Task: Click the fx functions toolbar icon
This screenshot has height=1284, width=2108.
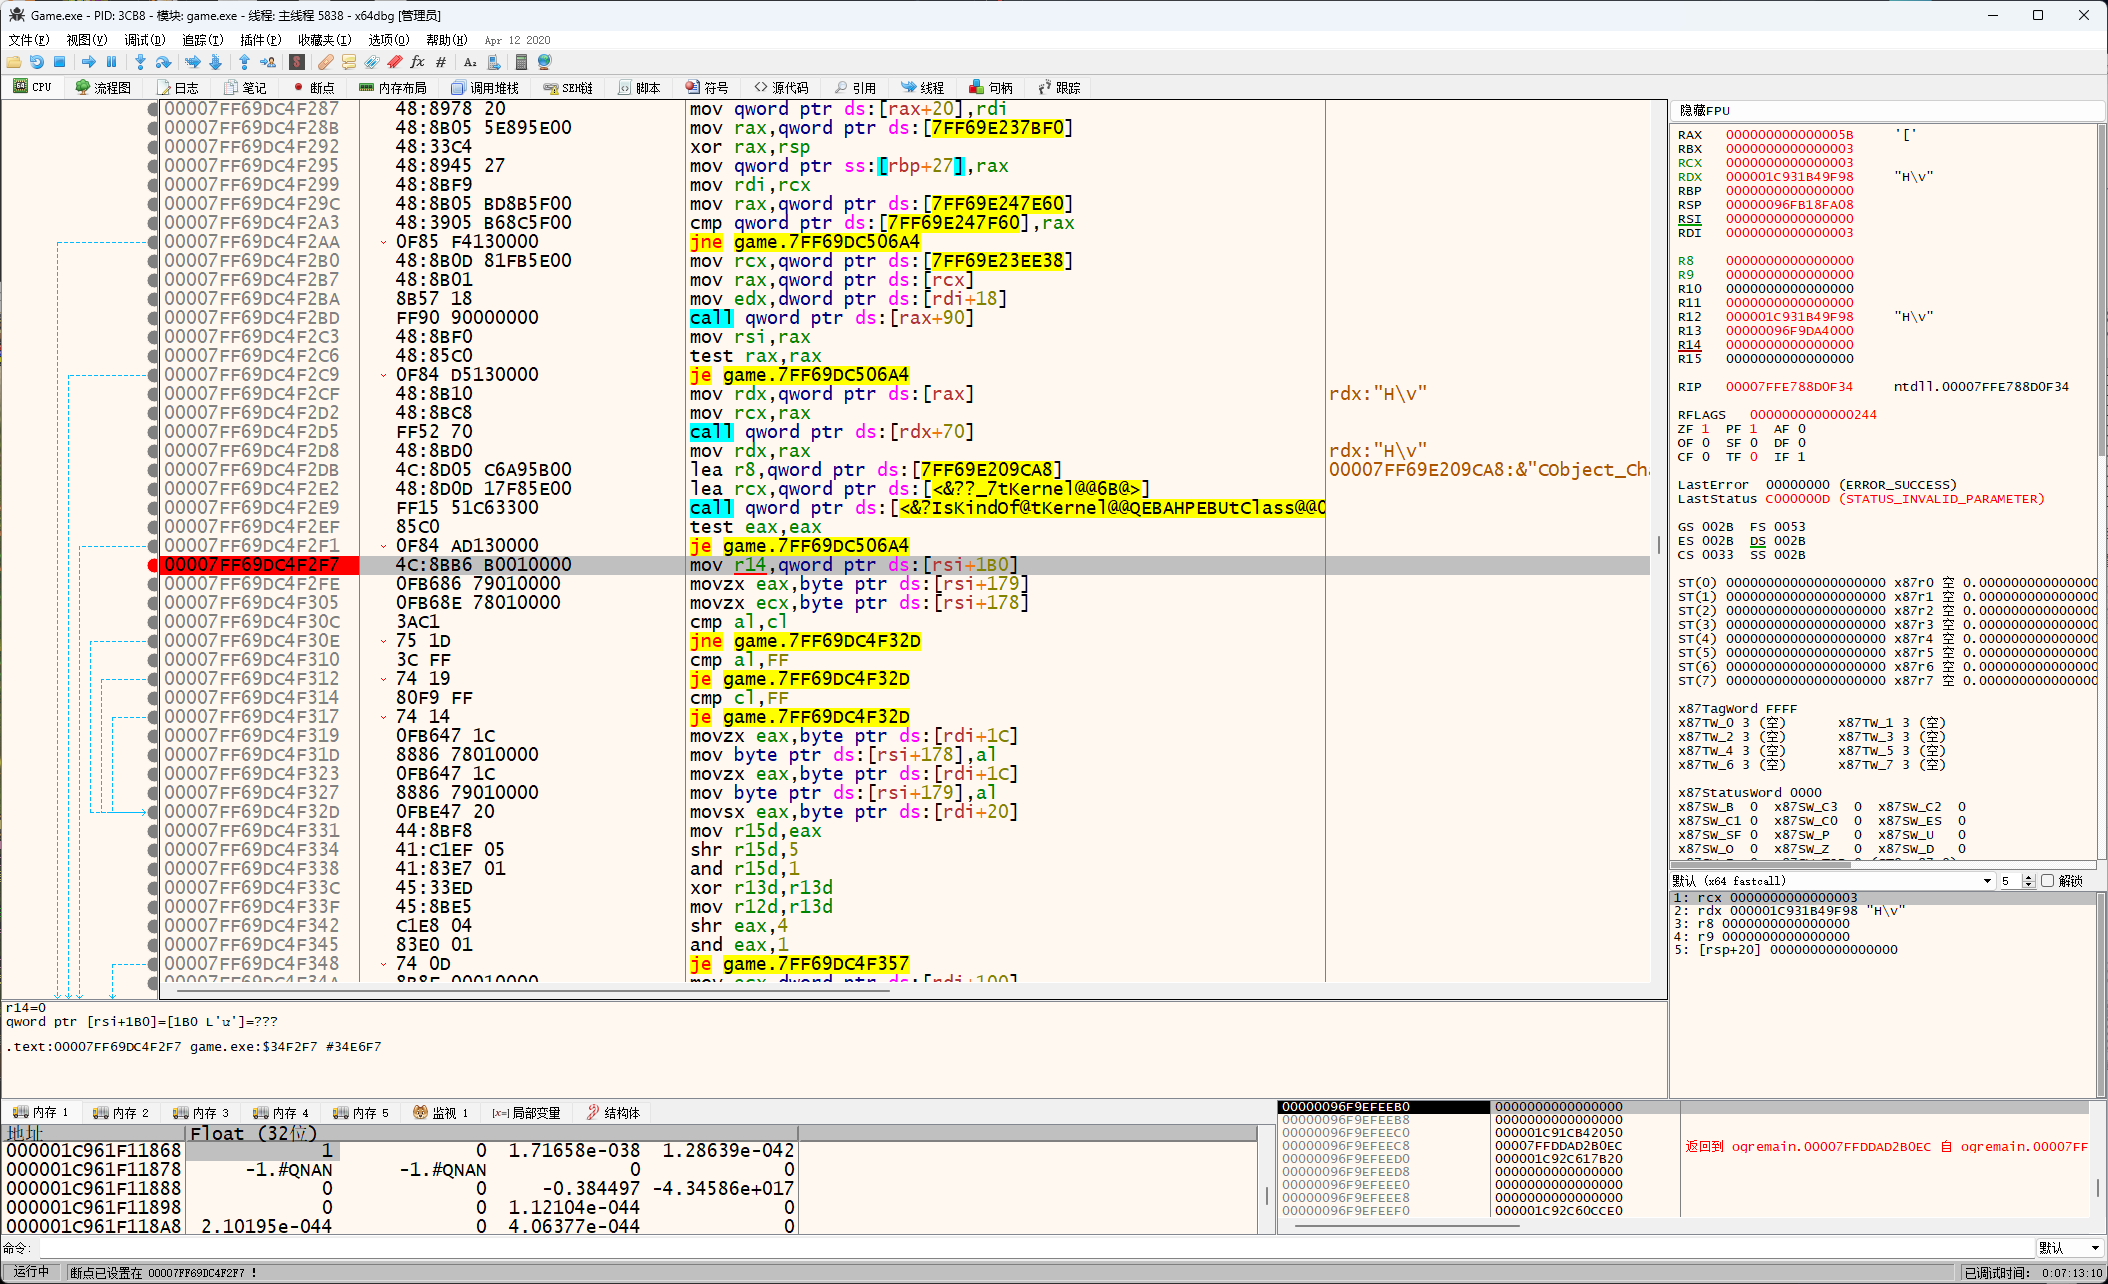Action: coord(417,62)
